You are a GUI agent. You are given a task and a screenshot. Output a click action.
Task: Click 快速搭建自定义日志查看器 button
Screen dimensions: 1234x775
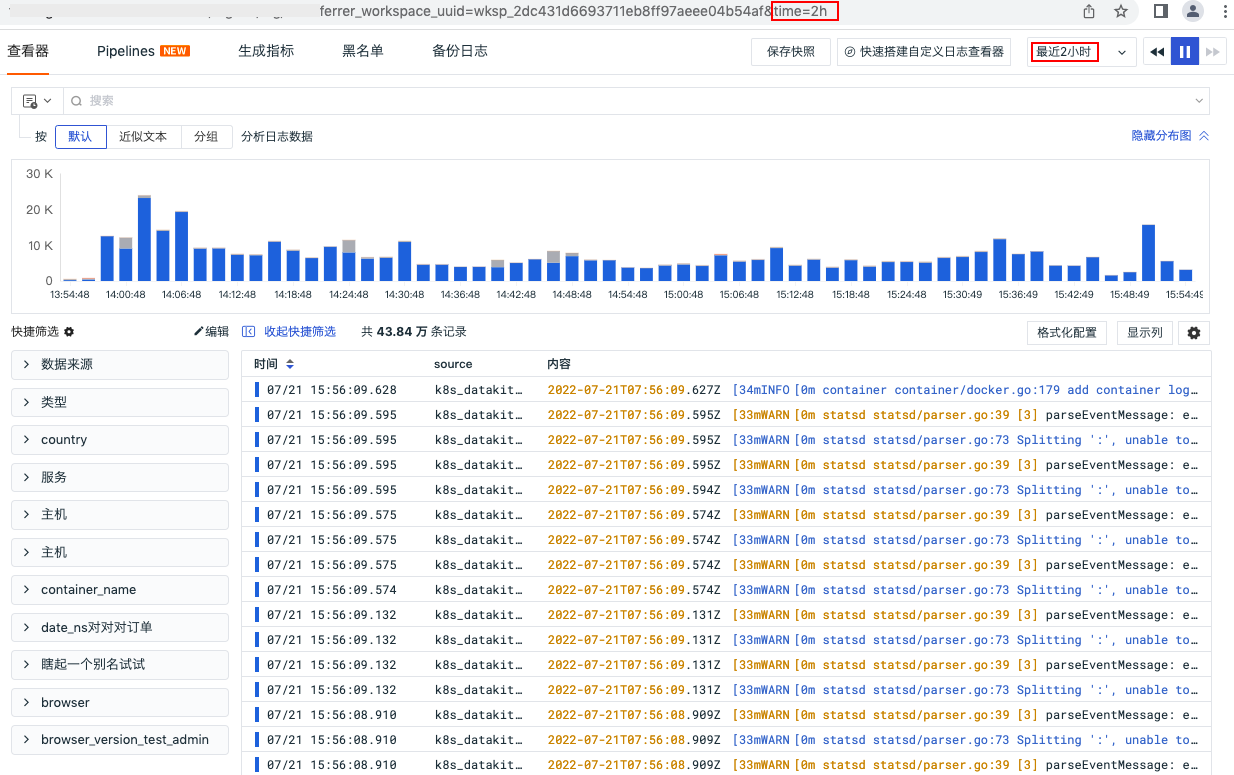coord(924,52)
